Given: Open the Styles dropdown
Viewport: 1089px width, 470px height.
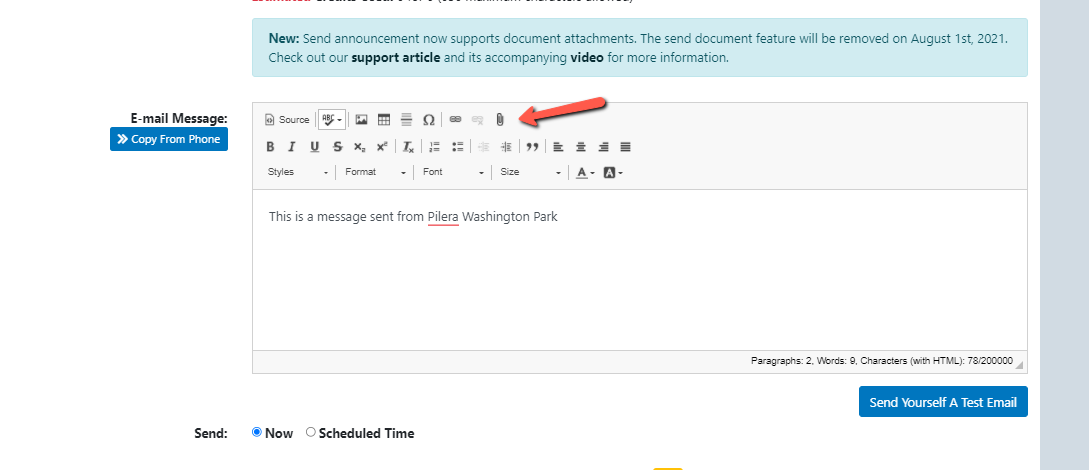Looking at the screenshot, I should pos(298,172).
